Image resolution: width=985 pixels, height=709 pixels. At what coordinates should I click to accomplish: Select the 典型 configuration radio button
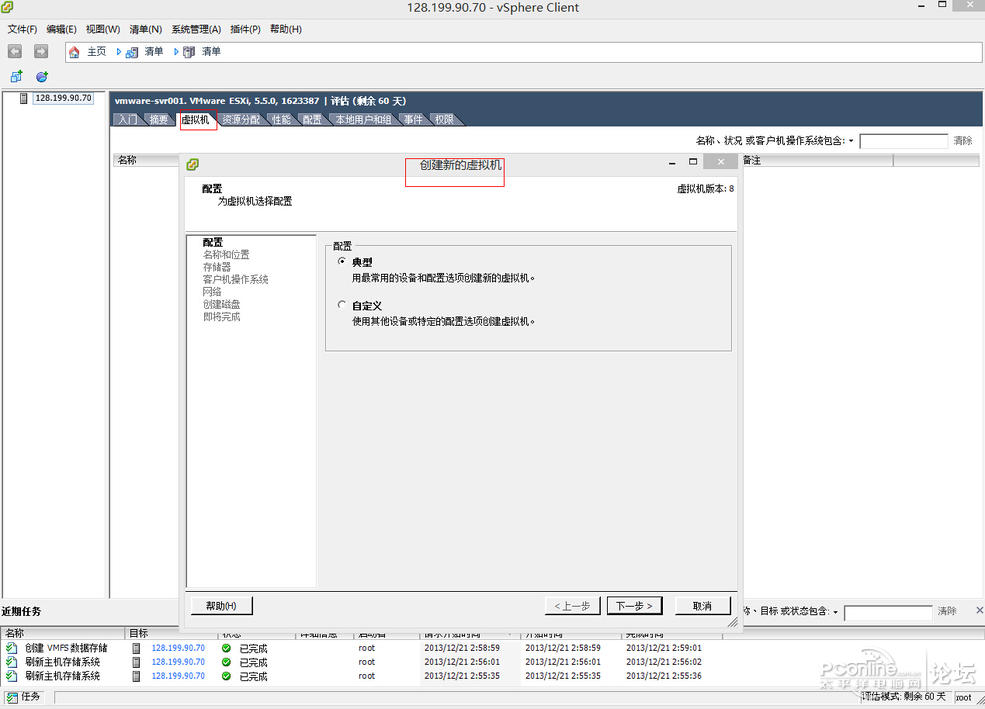[x=342, y=261]
